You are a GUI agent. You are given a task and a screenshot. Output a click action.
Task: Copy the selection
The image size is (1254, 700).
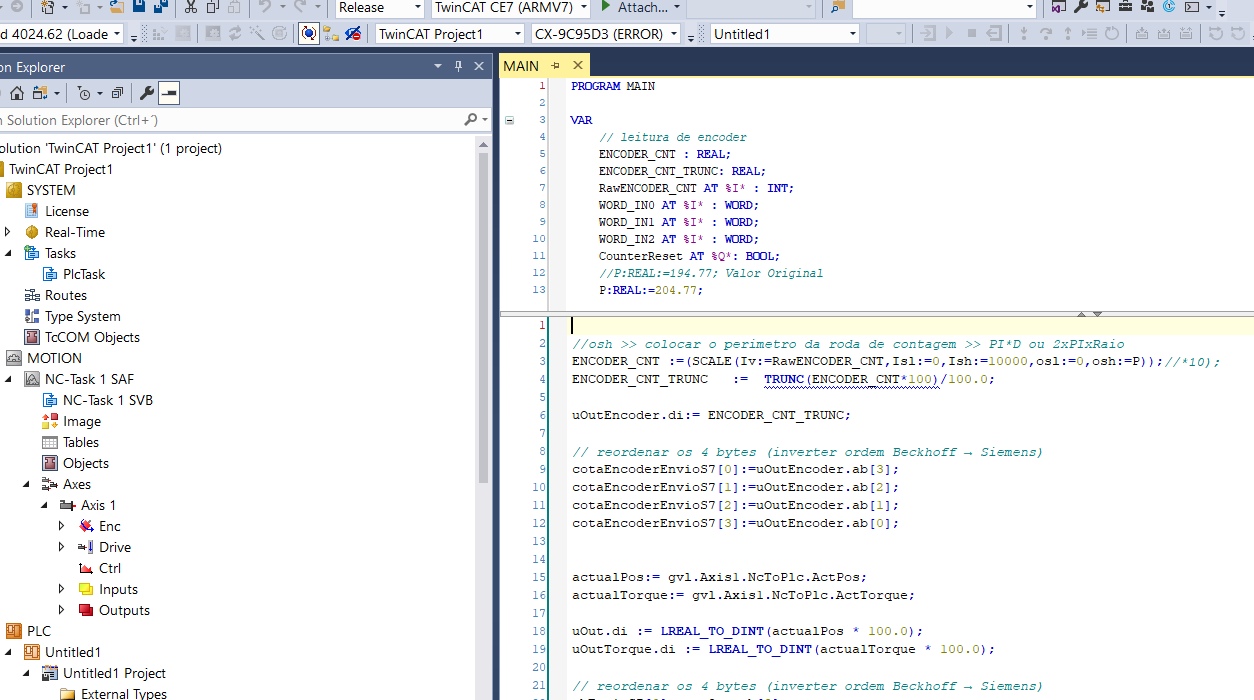pos(213,7)
